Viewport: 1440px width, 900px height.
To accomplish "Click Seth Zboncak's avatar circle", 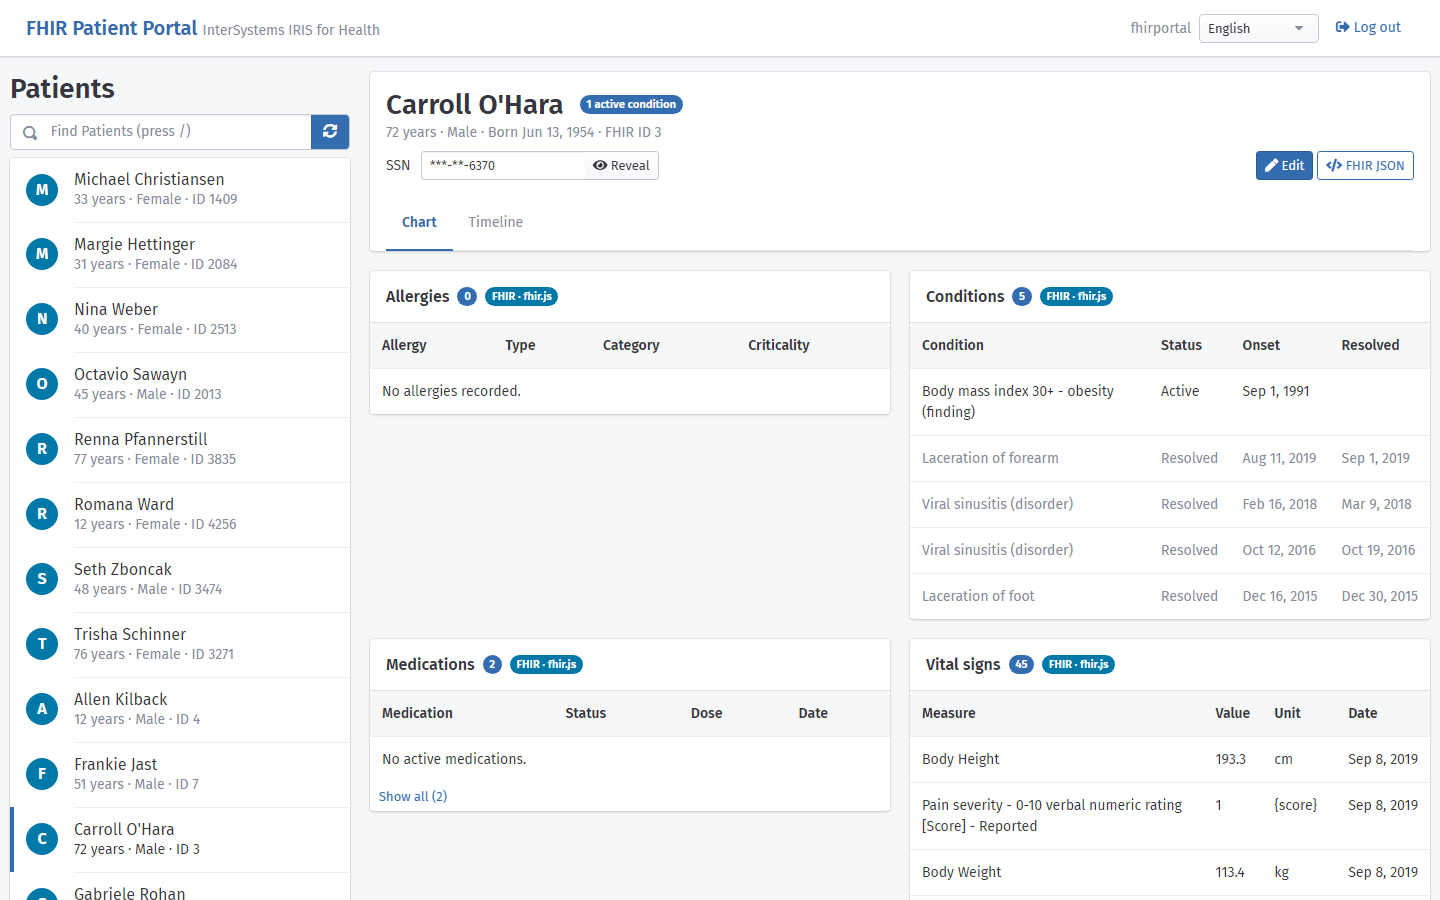I will pos(42,579).
